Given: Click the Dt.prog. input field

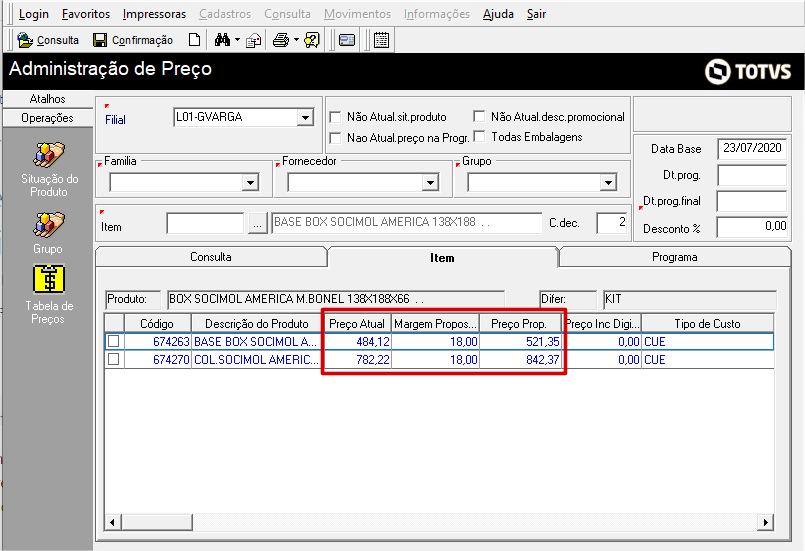Looking at the screenshot, I should tap(752, 175).
